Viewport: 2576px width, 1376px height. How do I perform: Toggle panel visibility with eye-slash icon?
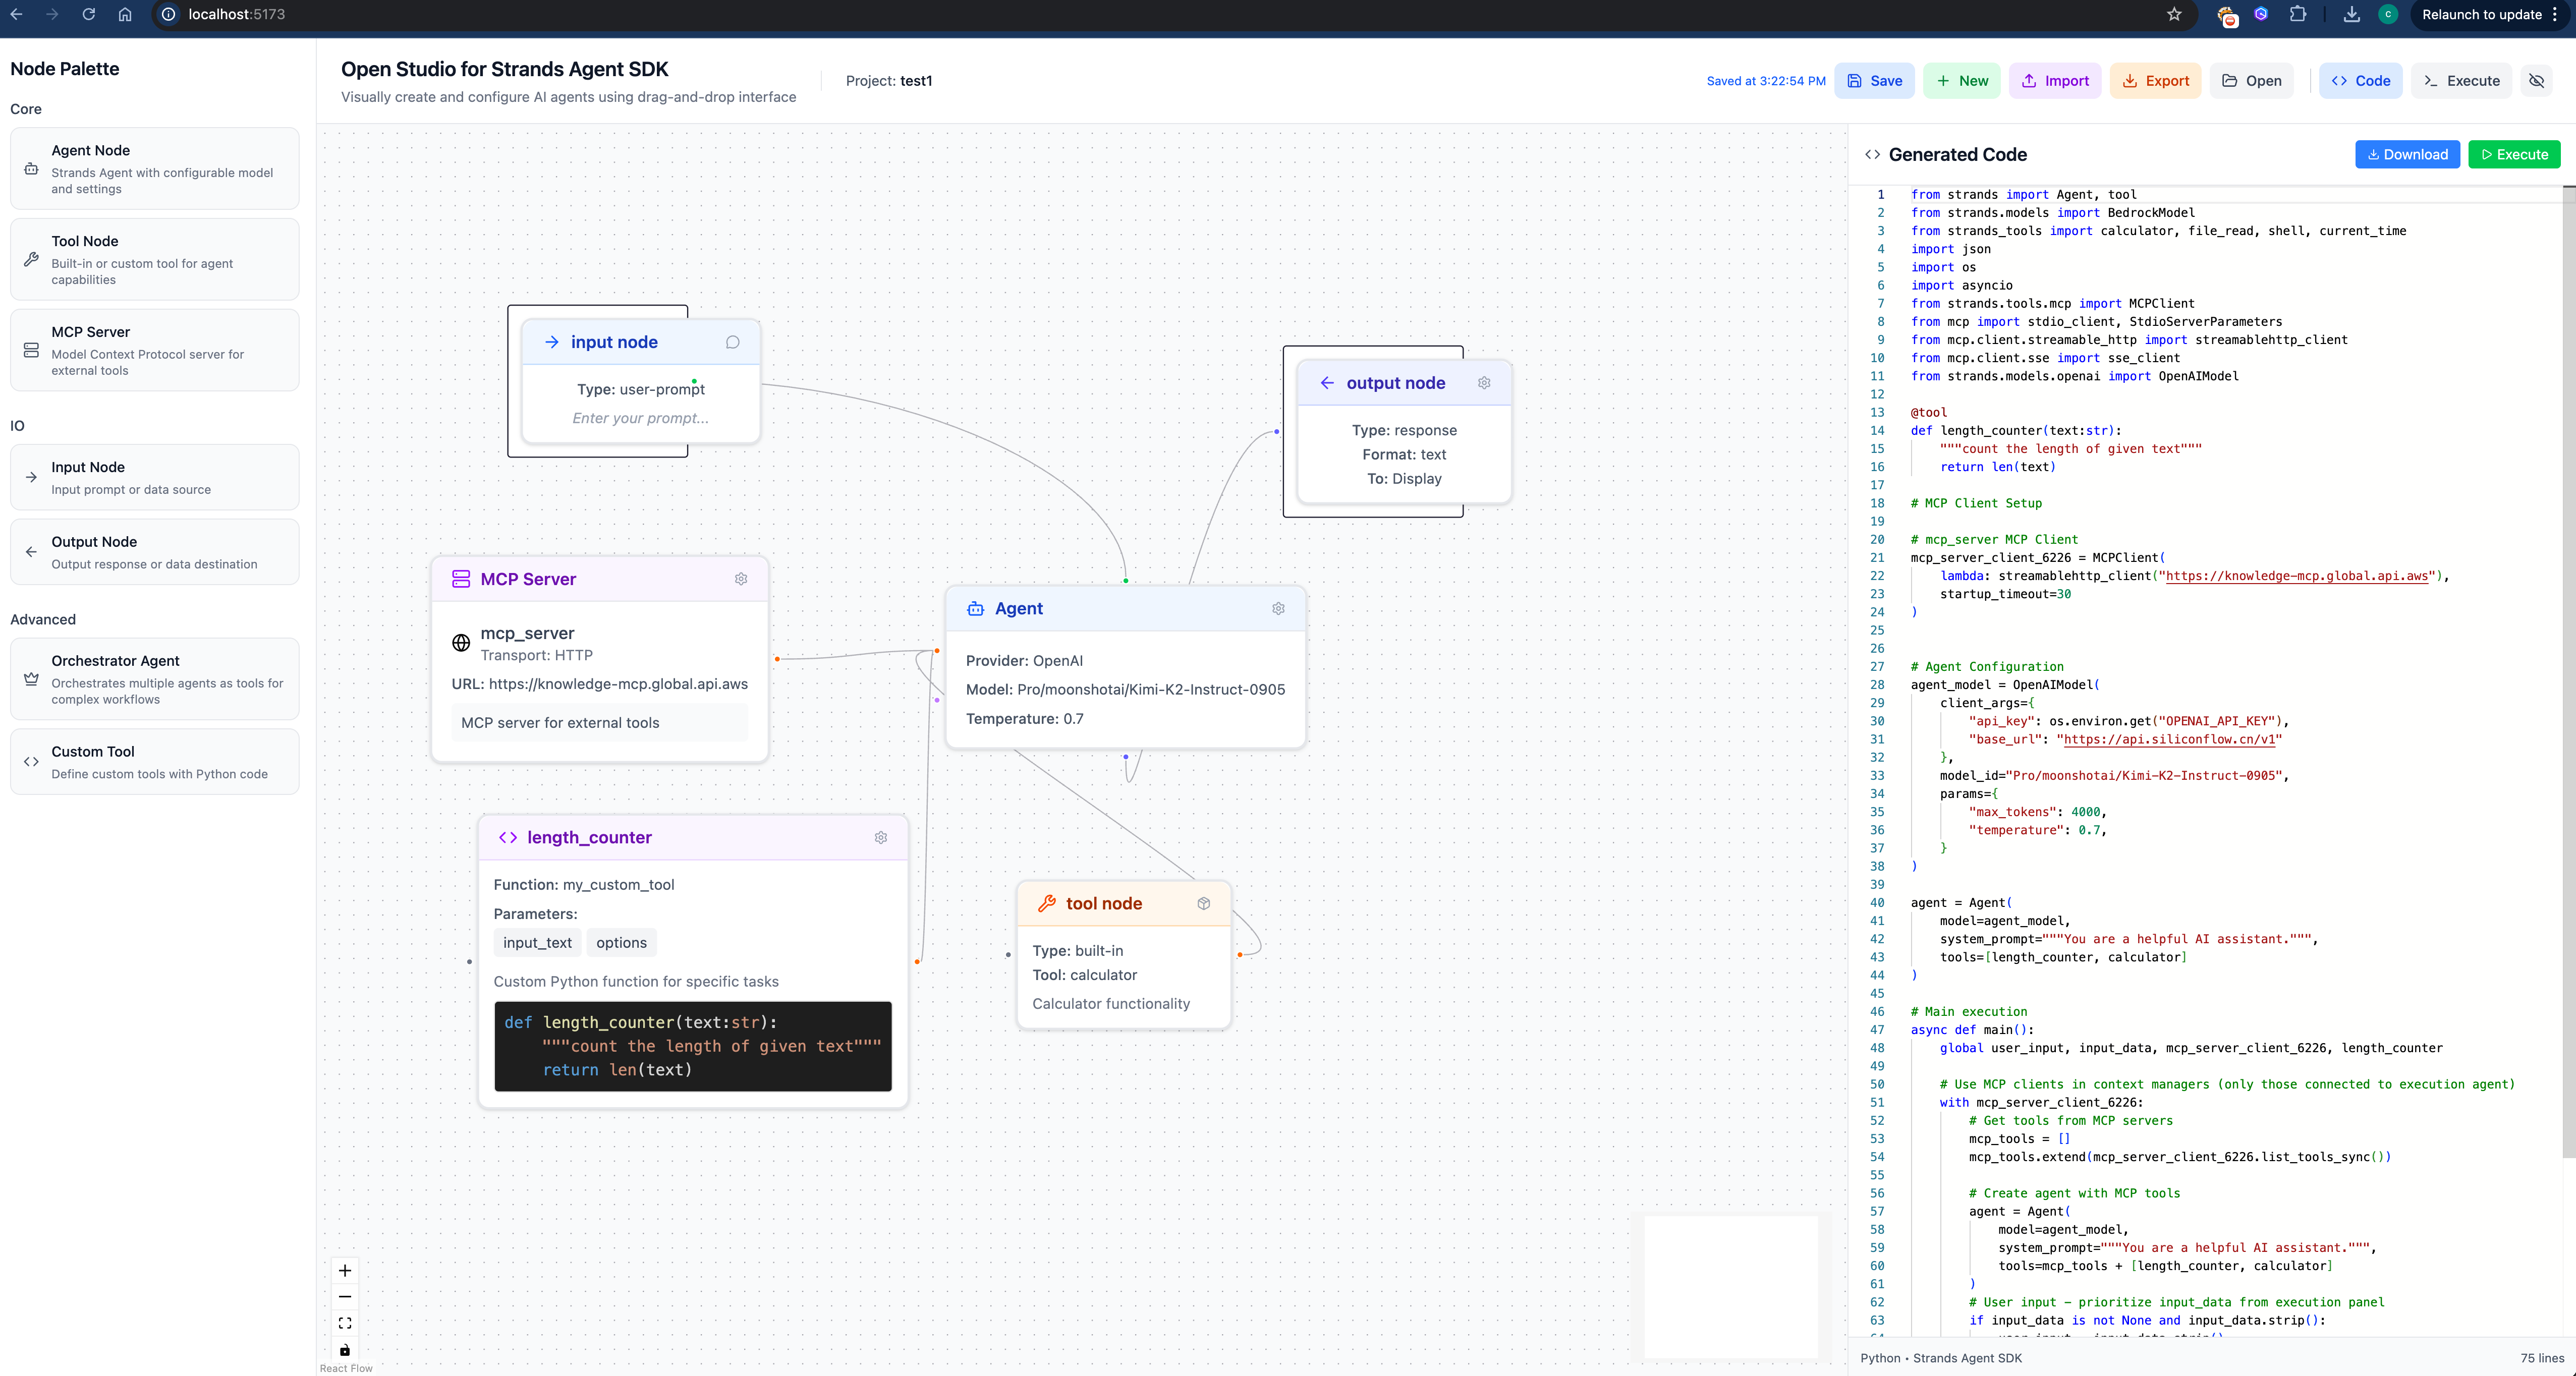[2536, 81]
